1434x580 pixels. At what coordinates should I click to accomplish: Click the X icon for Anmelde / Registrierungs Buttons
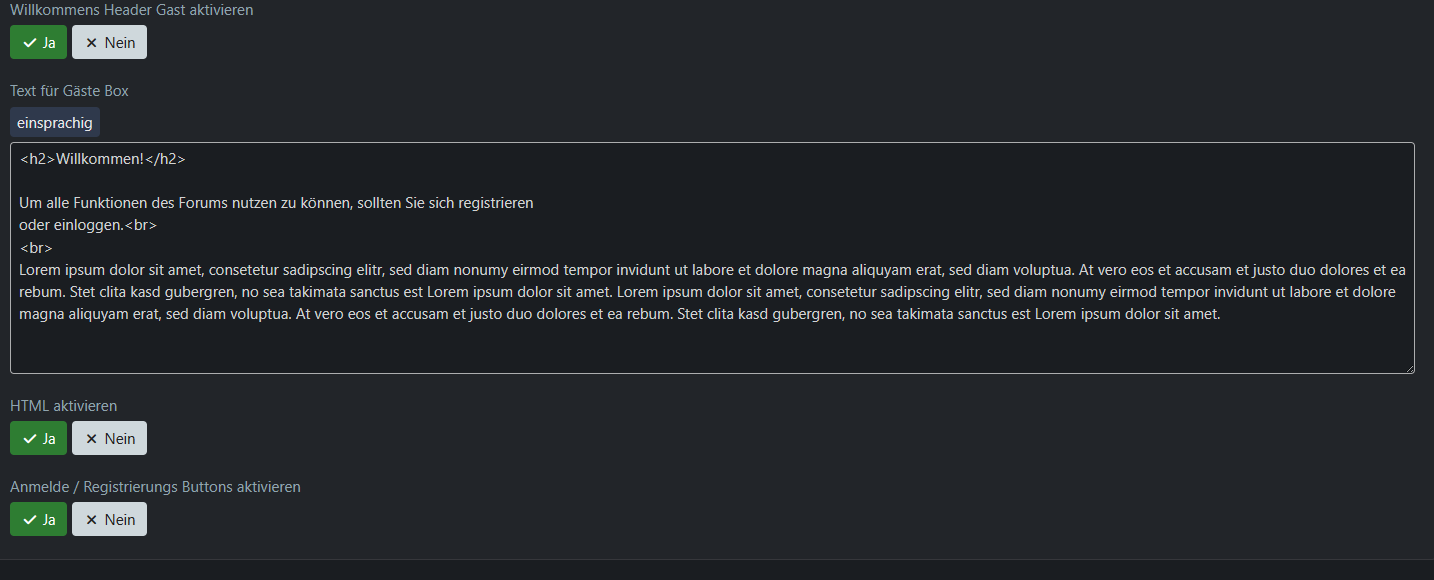[x=92, y=520]
